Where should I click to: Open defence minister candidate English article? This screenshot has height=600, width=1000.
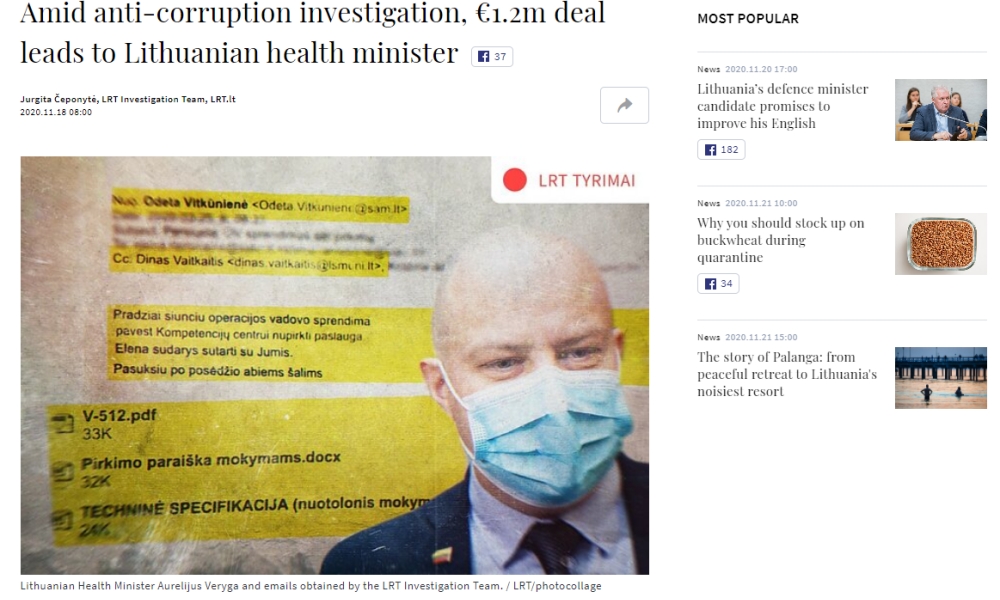pyautogui.click(x=783, y=106)
